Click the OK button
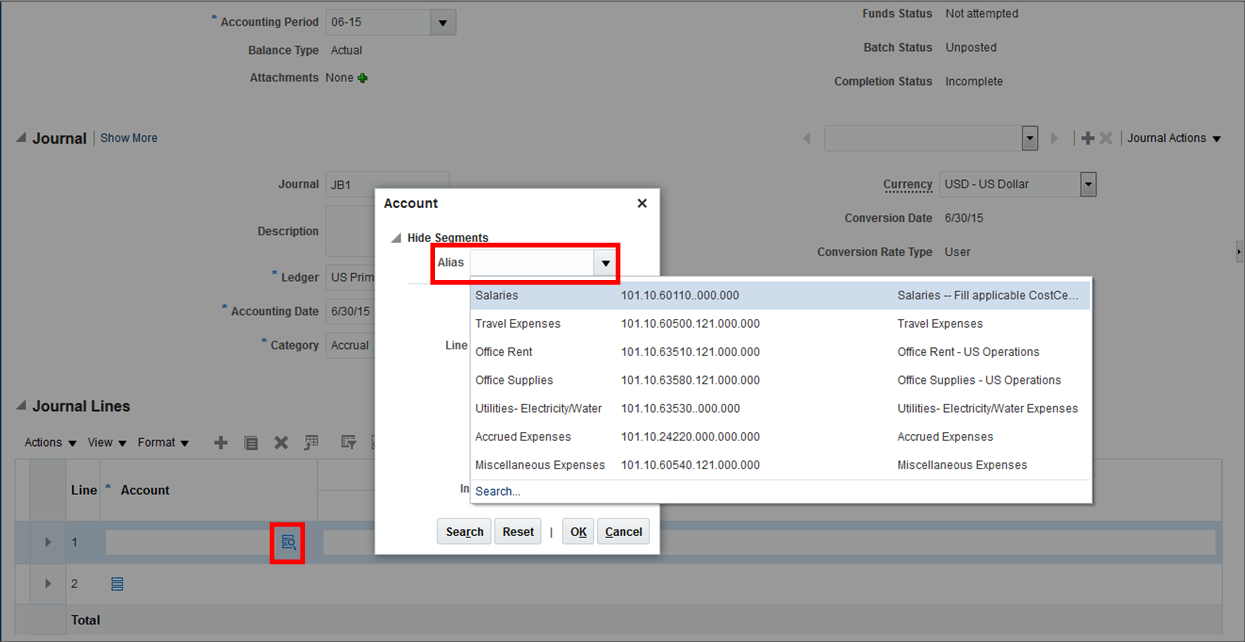 578,531
